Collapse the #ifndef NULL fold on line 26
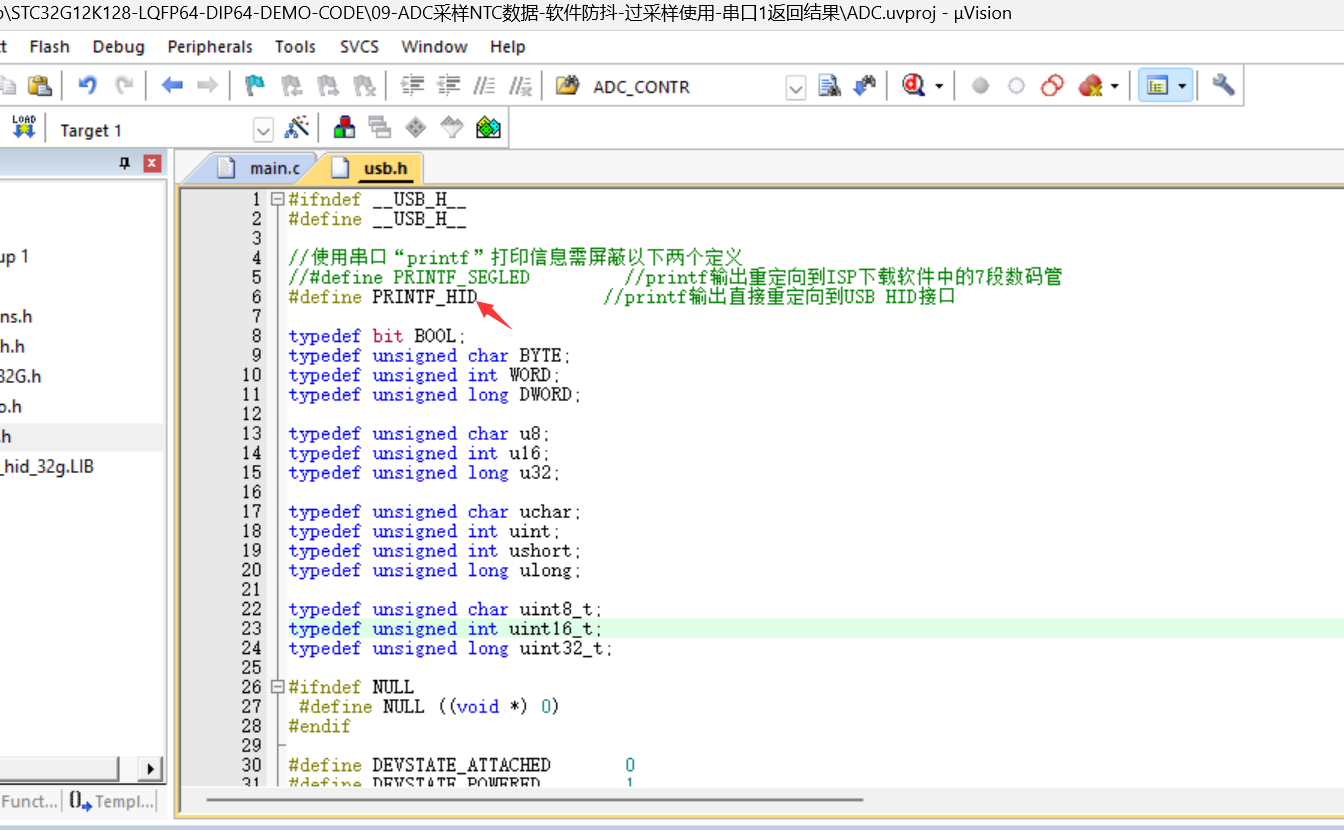1344x830 pixels. coord(278,687)
